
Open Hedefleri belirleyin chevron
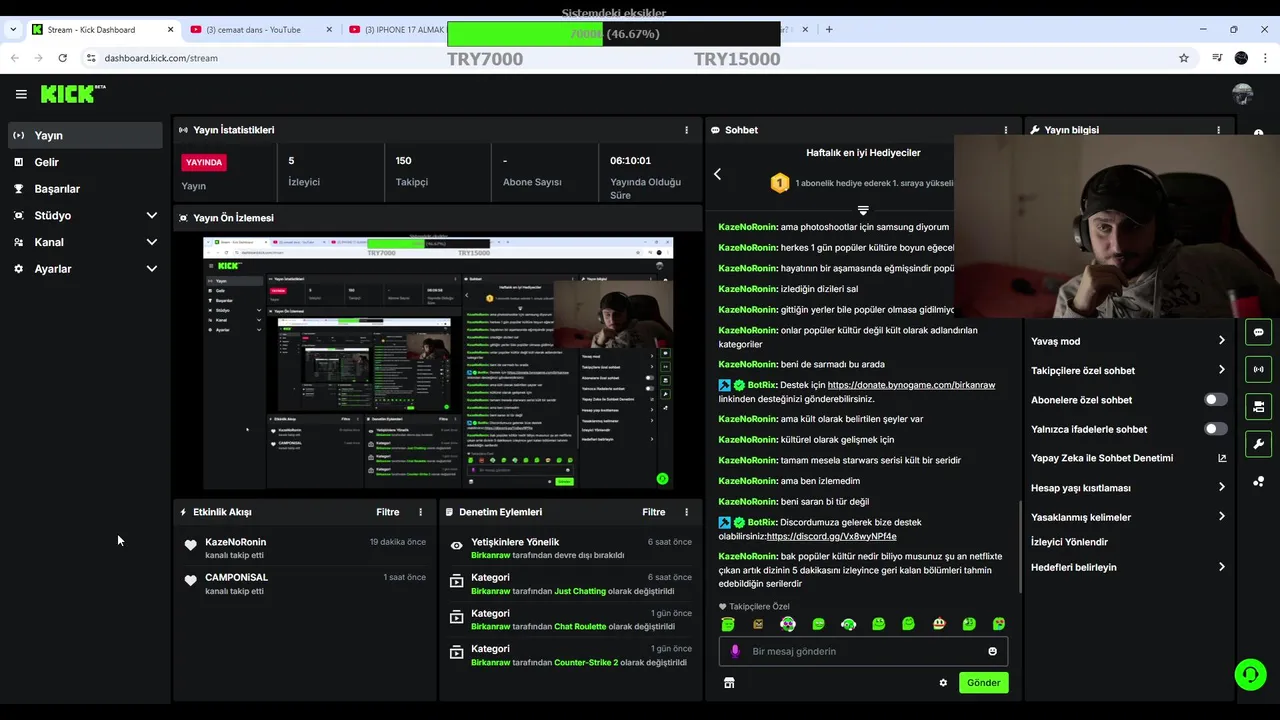click(x=1221, y=567)
